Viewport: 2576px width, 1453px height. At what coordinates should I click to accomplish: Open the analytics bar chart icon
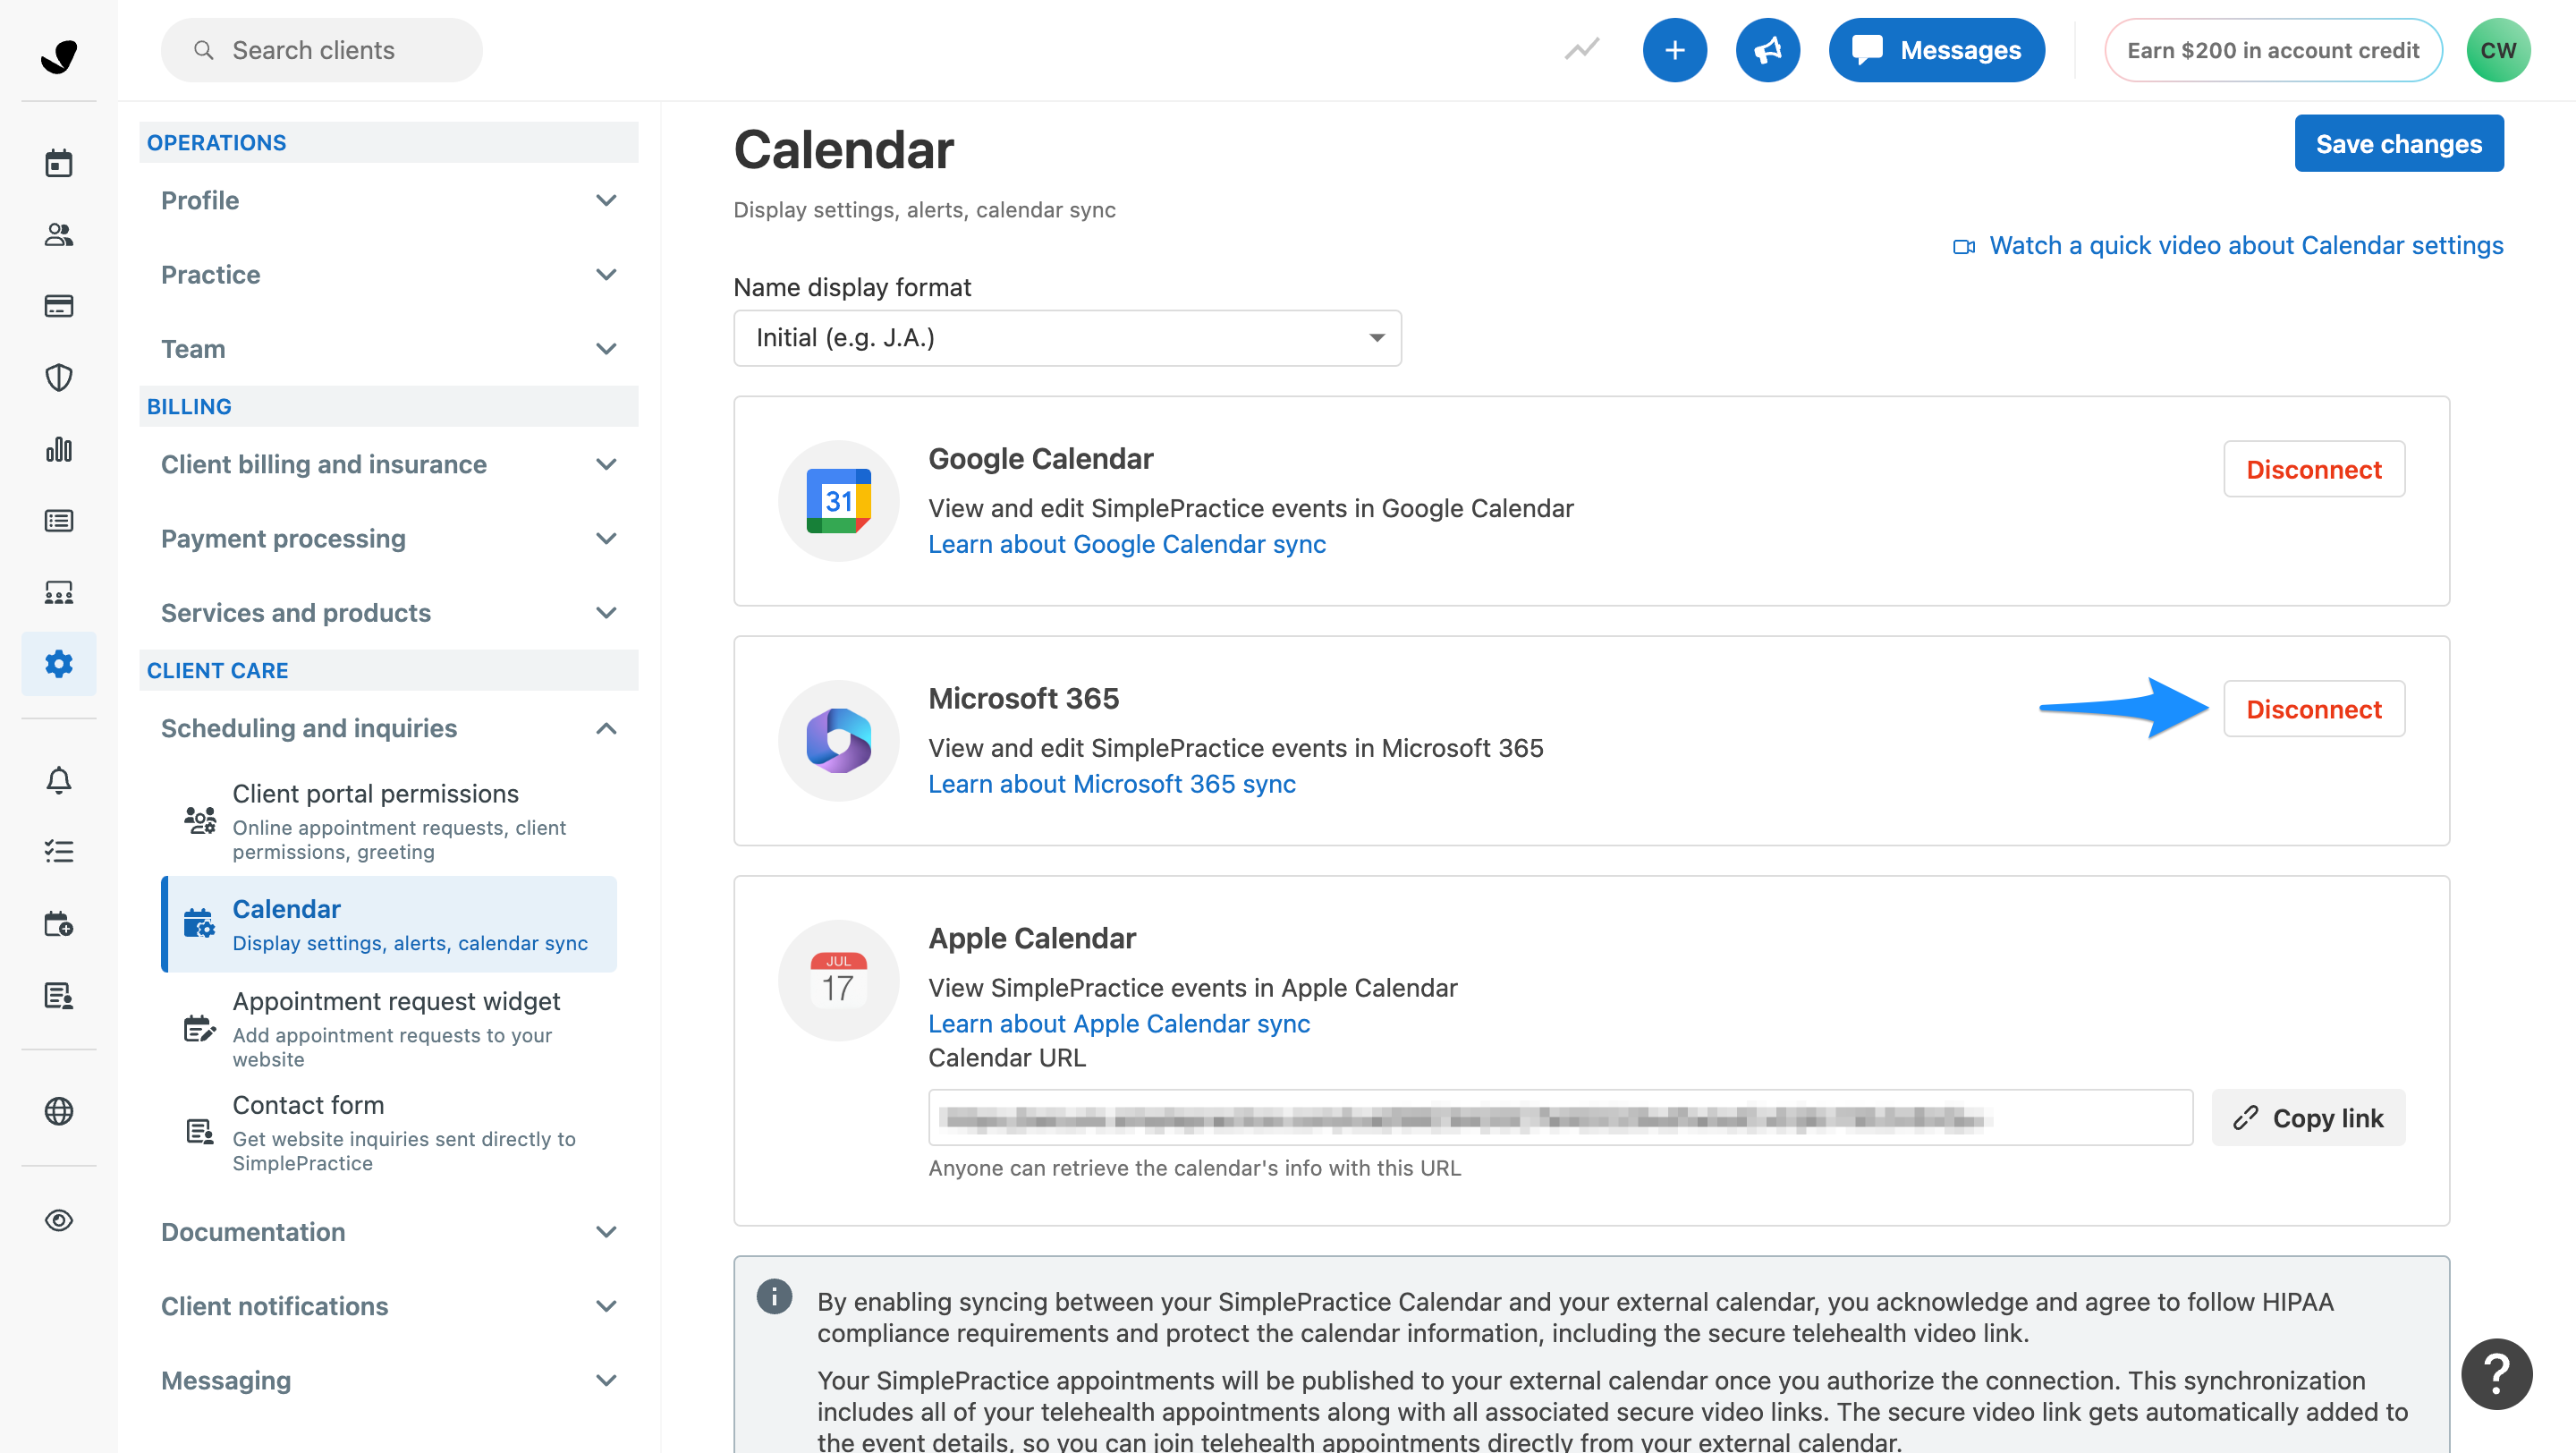[59, 449]
